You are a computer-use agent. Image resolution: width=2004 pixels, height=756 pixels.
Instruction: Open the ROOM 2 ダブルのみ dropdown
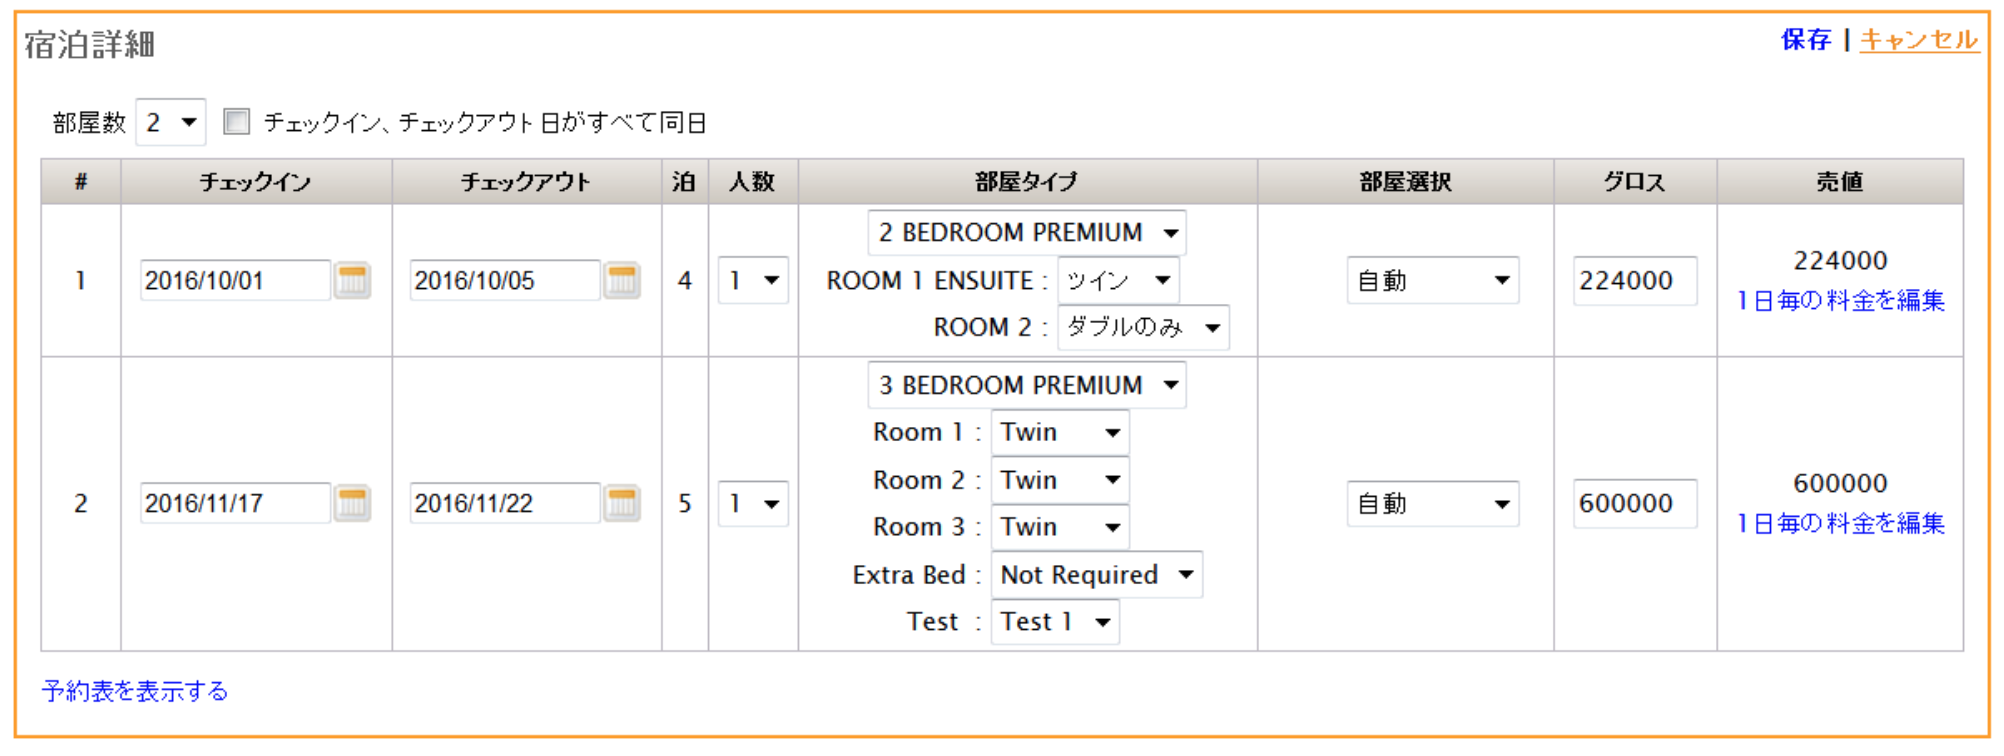point(1143,328)
